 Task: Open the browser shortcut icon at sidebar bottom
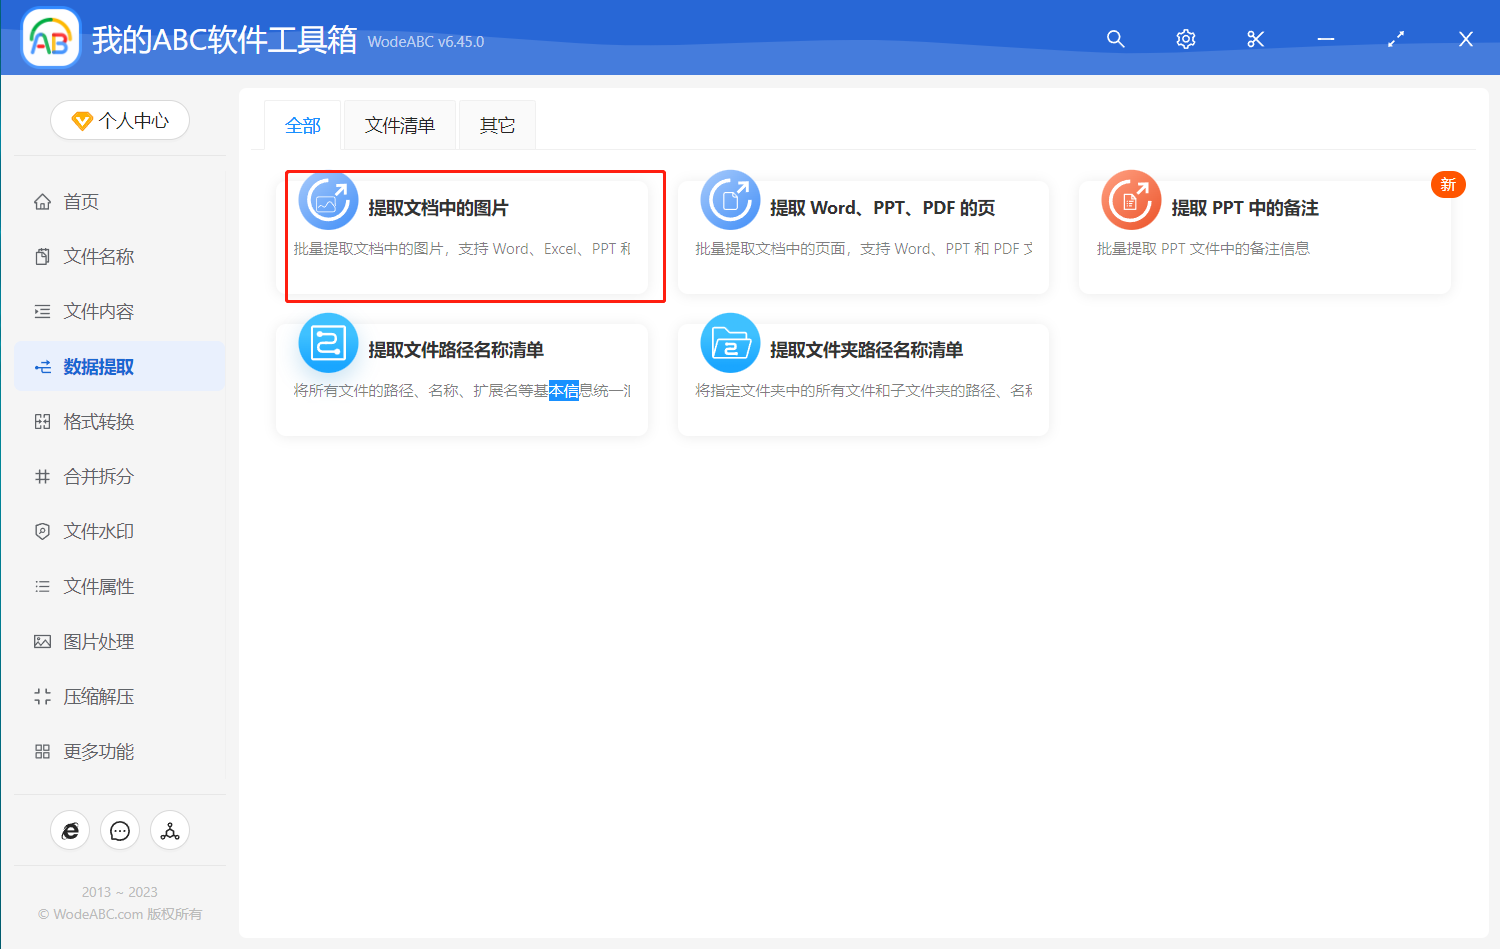pos(70,830)
